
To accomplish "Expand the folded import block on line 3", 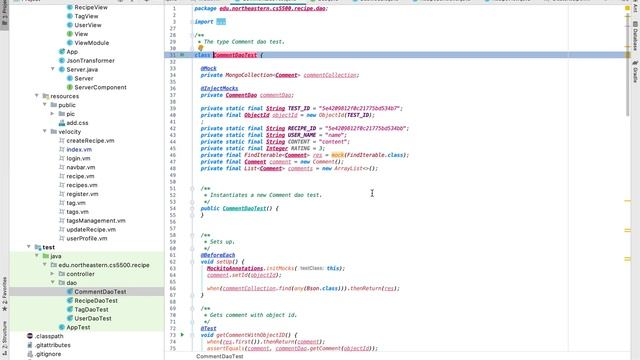I will point(221,22).
